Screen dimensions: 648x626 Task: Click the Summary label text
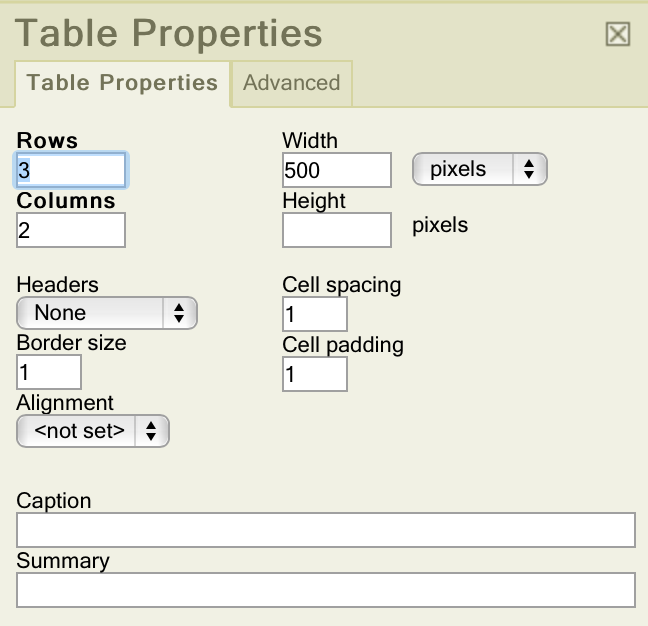(63, 561)
